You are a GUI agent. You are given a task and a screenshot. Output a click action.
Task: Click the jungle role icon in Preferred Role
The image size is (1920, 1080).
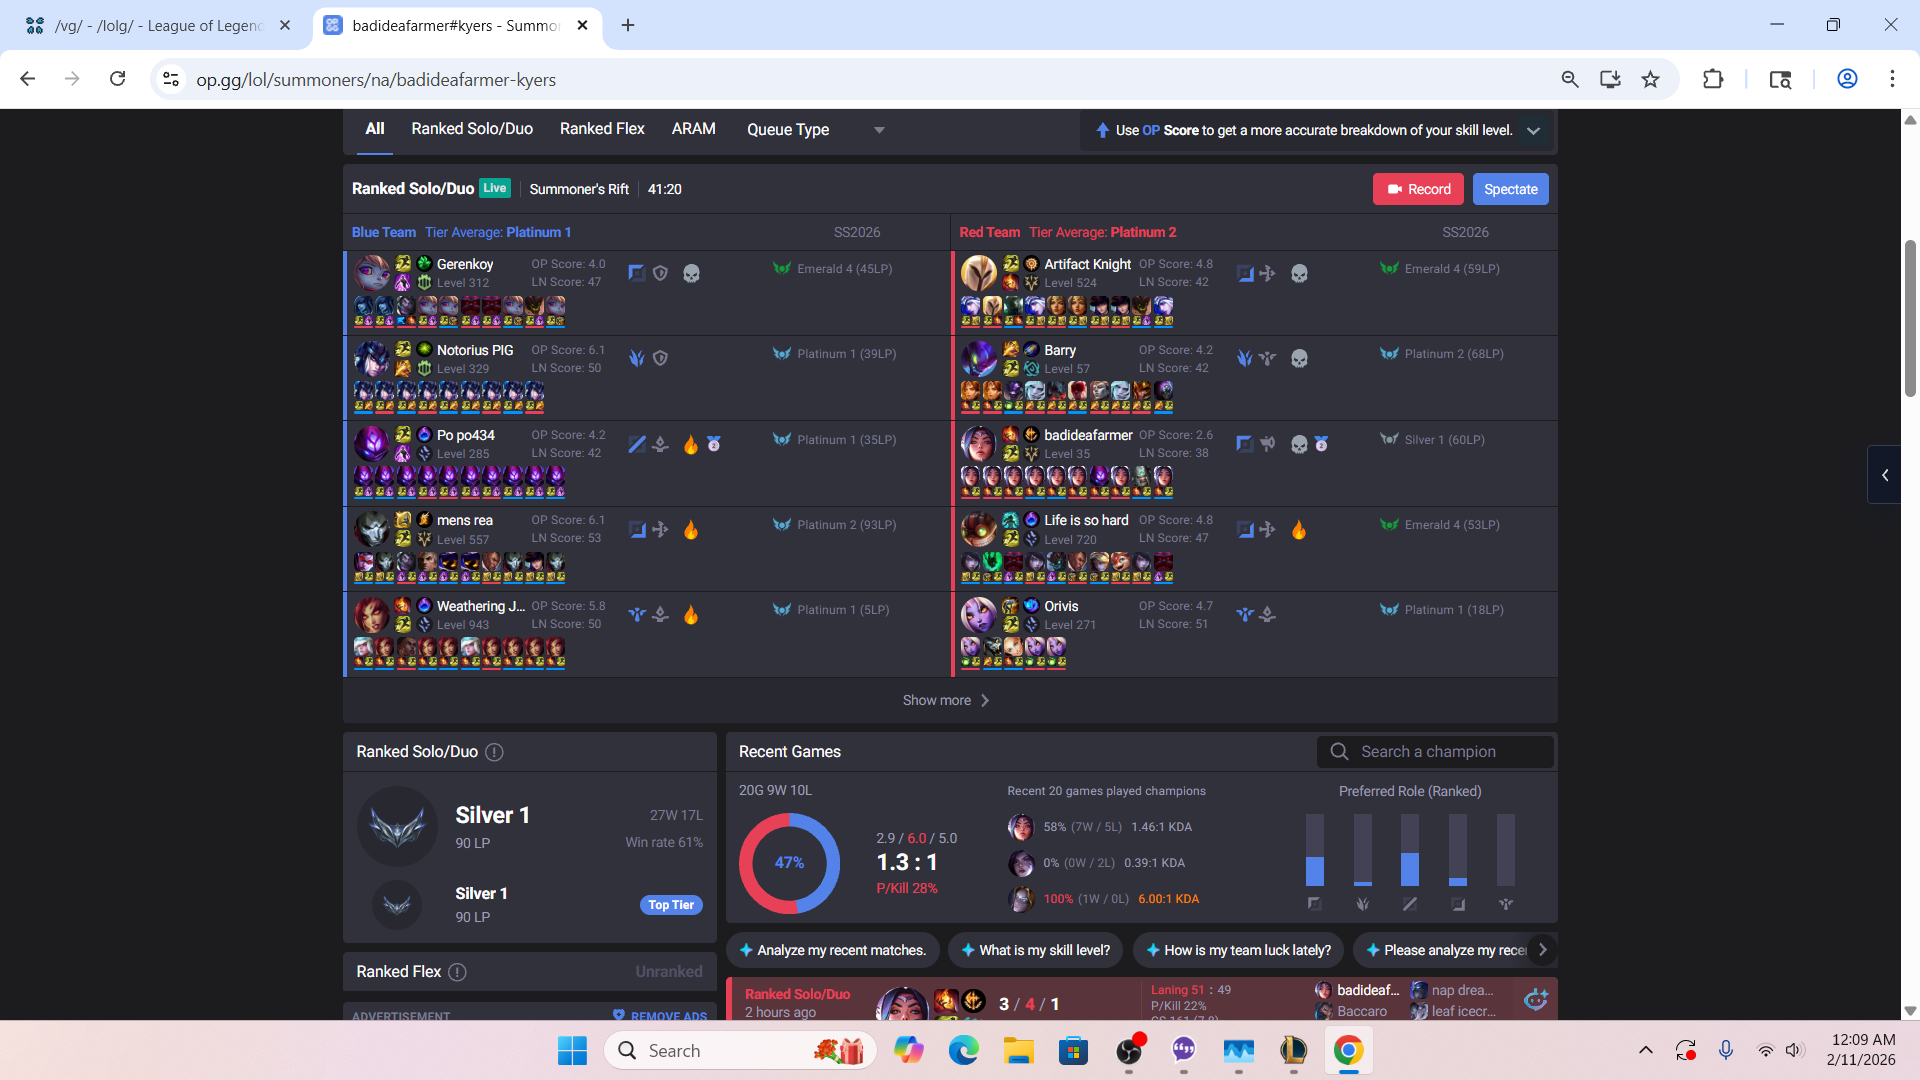coord(1362,904)
